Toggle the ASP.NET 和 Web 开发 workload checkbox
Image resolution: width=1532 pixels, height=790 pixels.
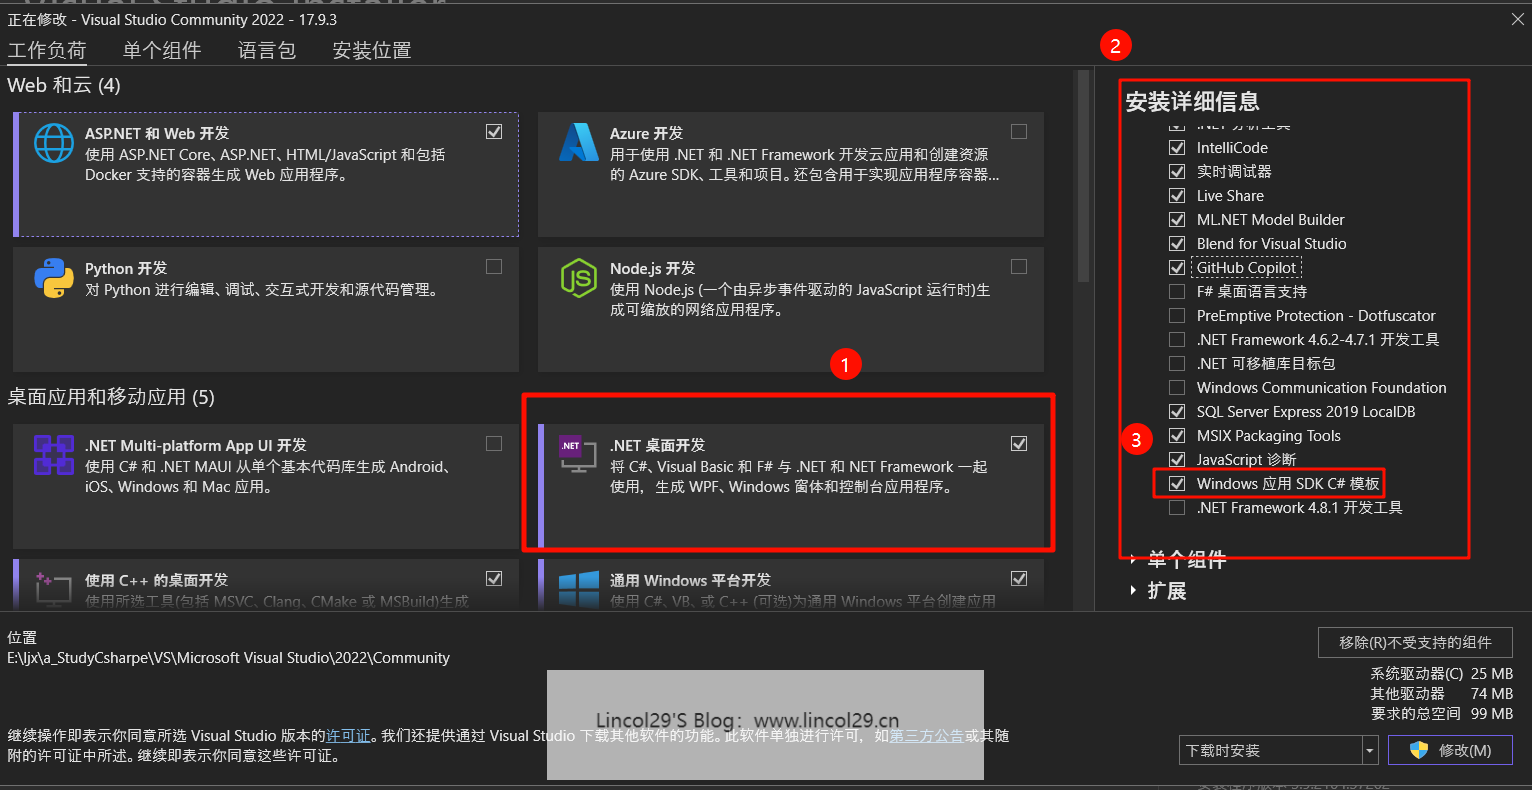point(494,131)
